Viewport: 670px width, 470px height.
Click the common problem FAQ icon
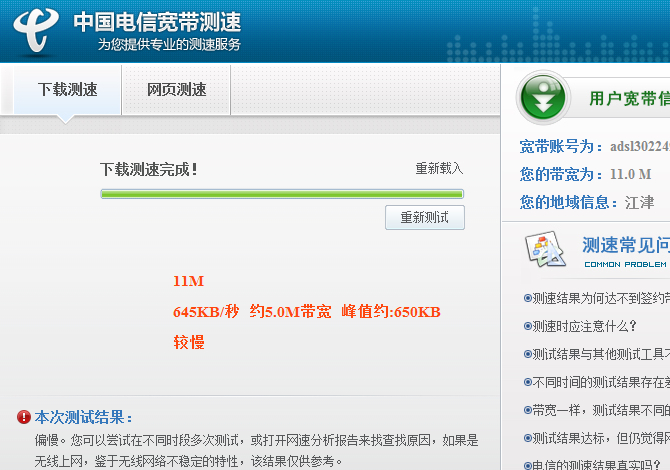pyautogui.click(x=544, y=249)
